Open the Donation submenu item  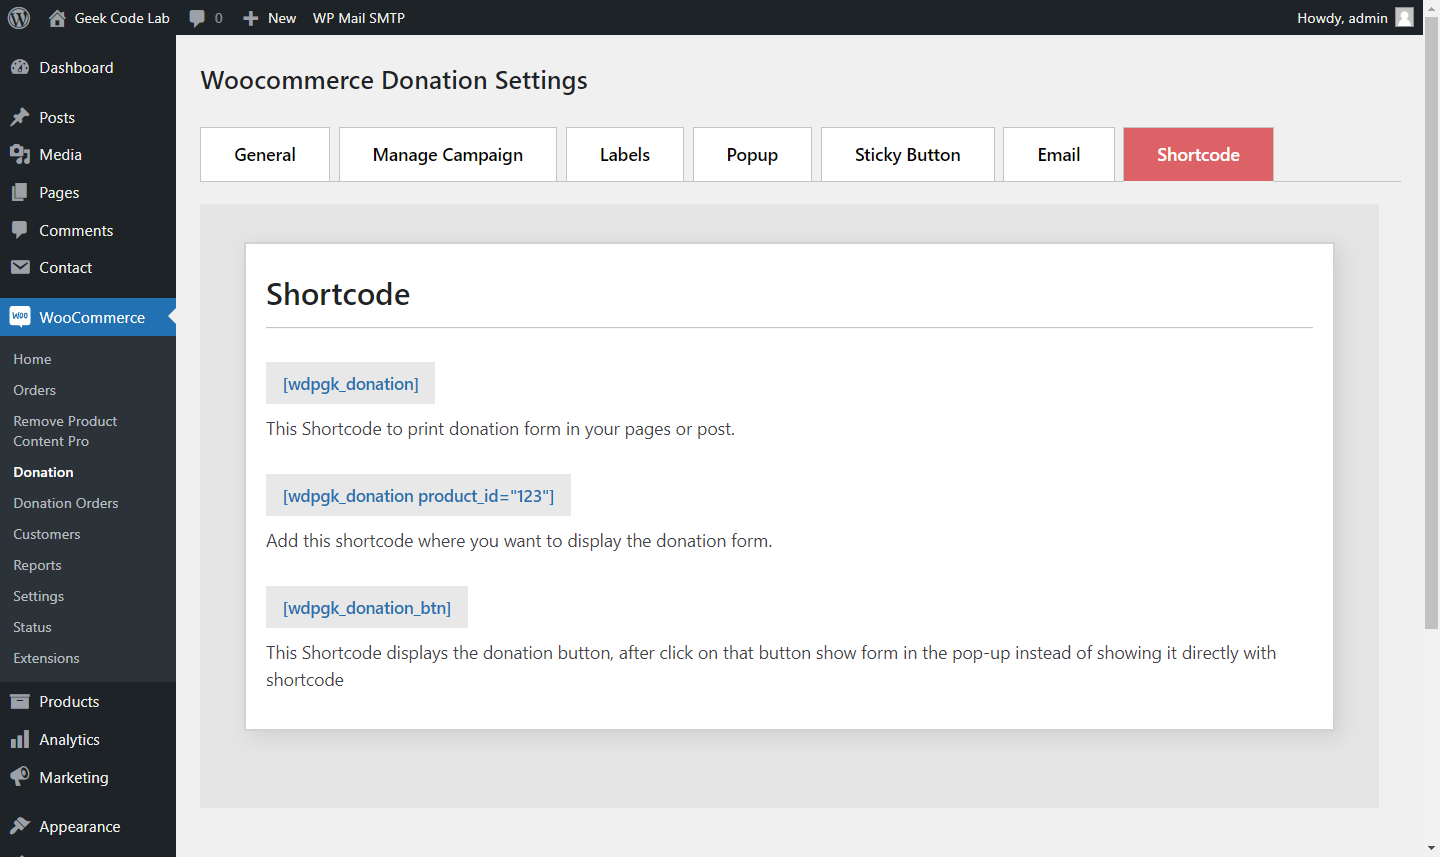pyautogui.click(x=43, y=472)
